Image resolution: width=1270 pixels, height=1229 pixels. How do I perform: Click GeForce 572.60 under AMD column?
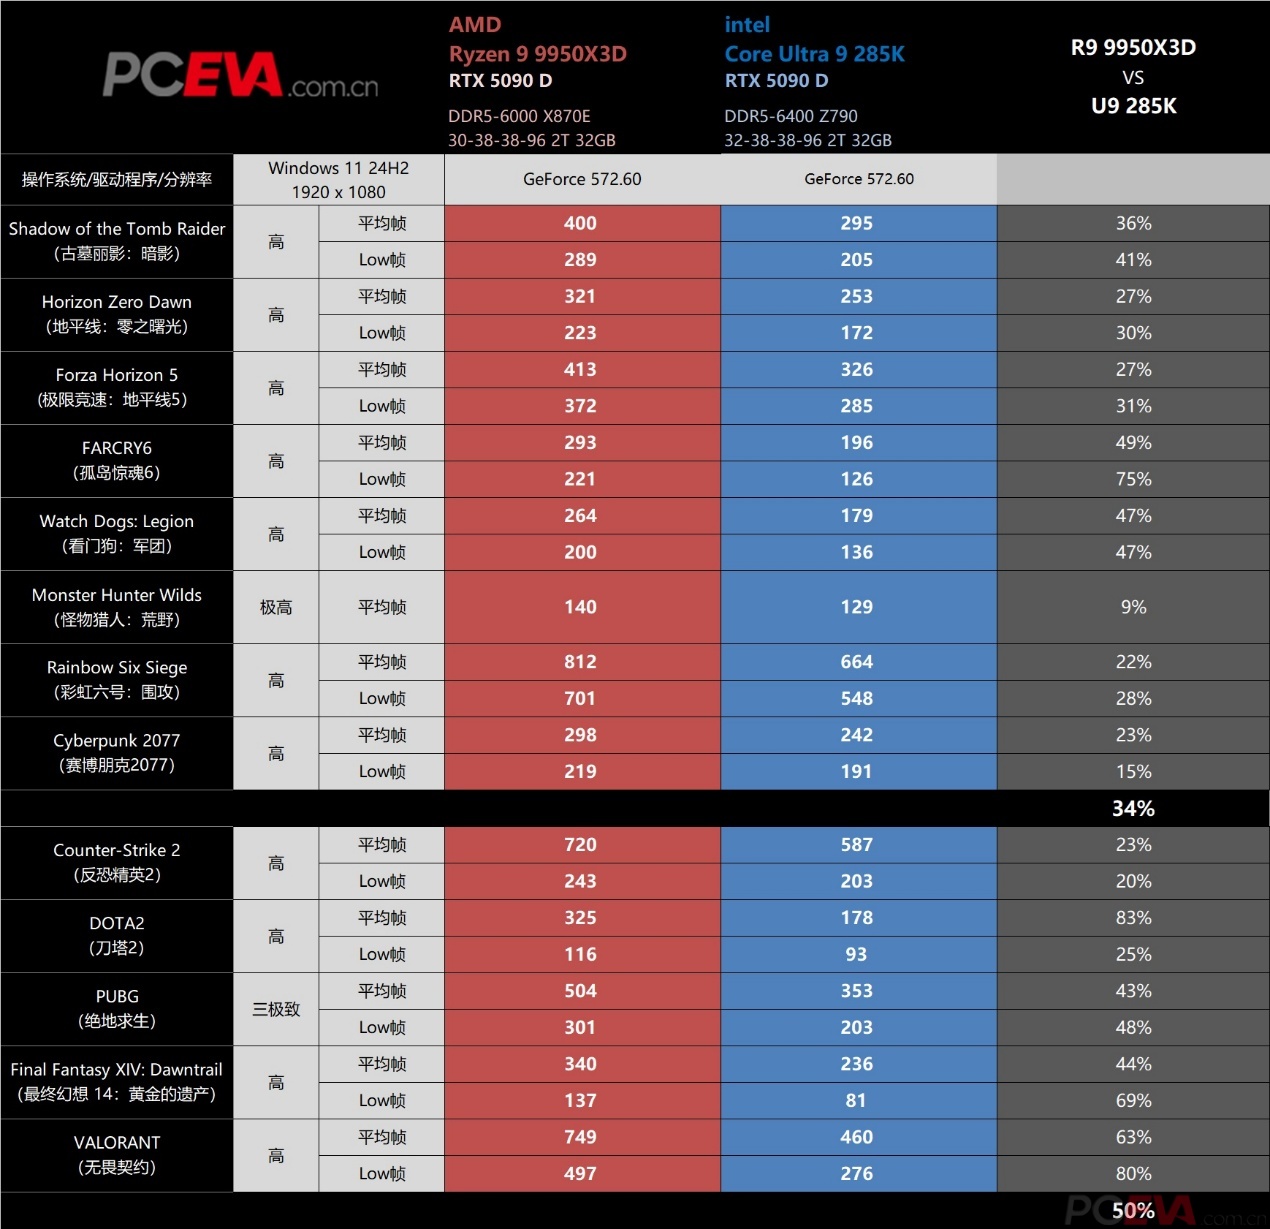coord(582,180)
